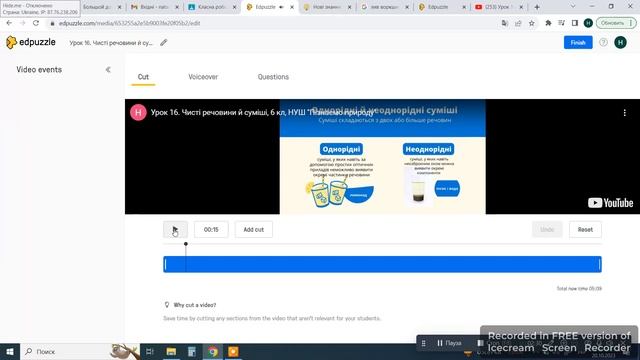
Task: Click the Обновить update button
Action: 616,23
